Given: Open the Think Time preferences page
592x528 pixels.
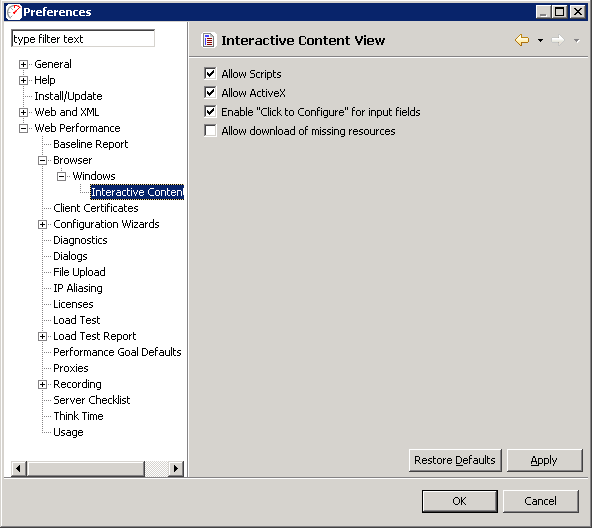Looking at the screenshot, I should click(x=78, y=416).
